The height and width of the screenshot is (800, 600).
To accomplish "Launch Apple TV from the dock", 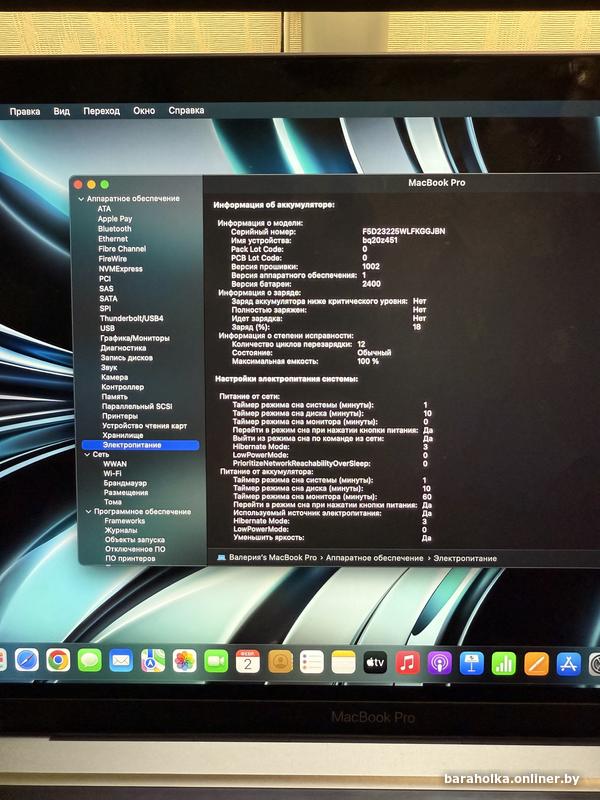I will coord(375,663).
